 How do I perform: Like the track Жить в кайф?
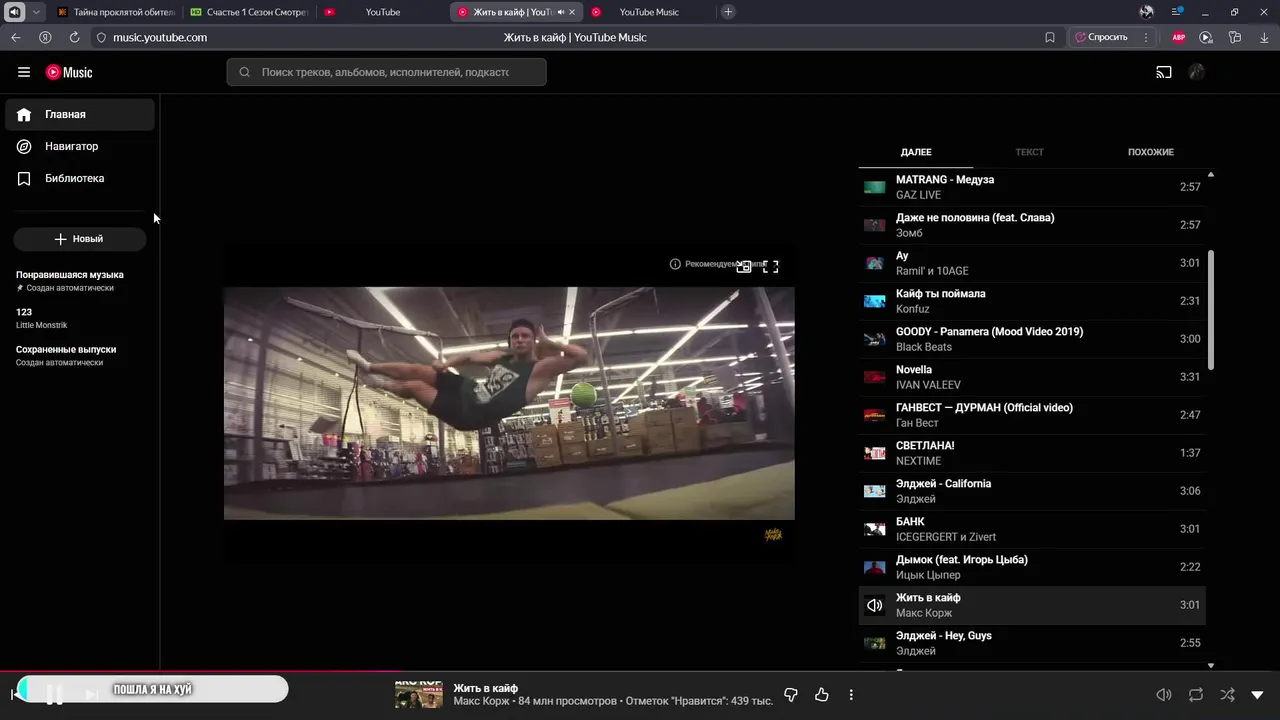pyautogui.click(x=822, y=695)
